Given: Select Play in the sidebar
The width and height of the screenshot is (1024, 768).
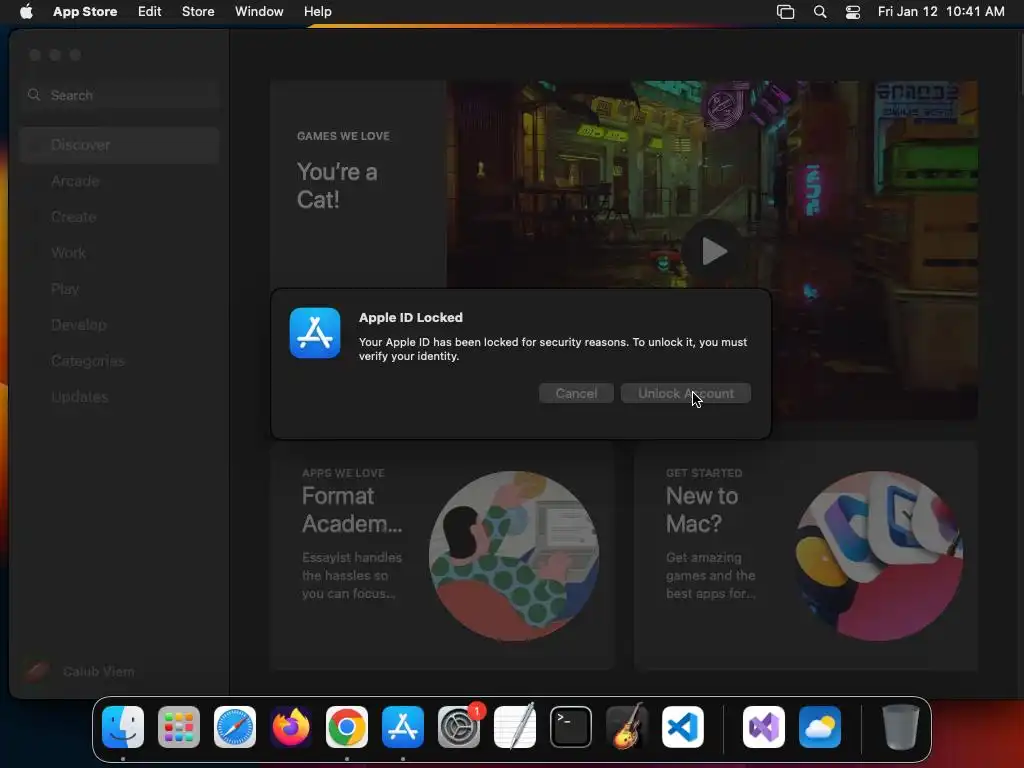Looking at the screenshot, I should [x=120, y=289].
